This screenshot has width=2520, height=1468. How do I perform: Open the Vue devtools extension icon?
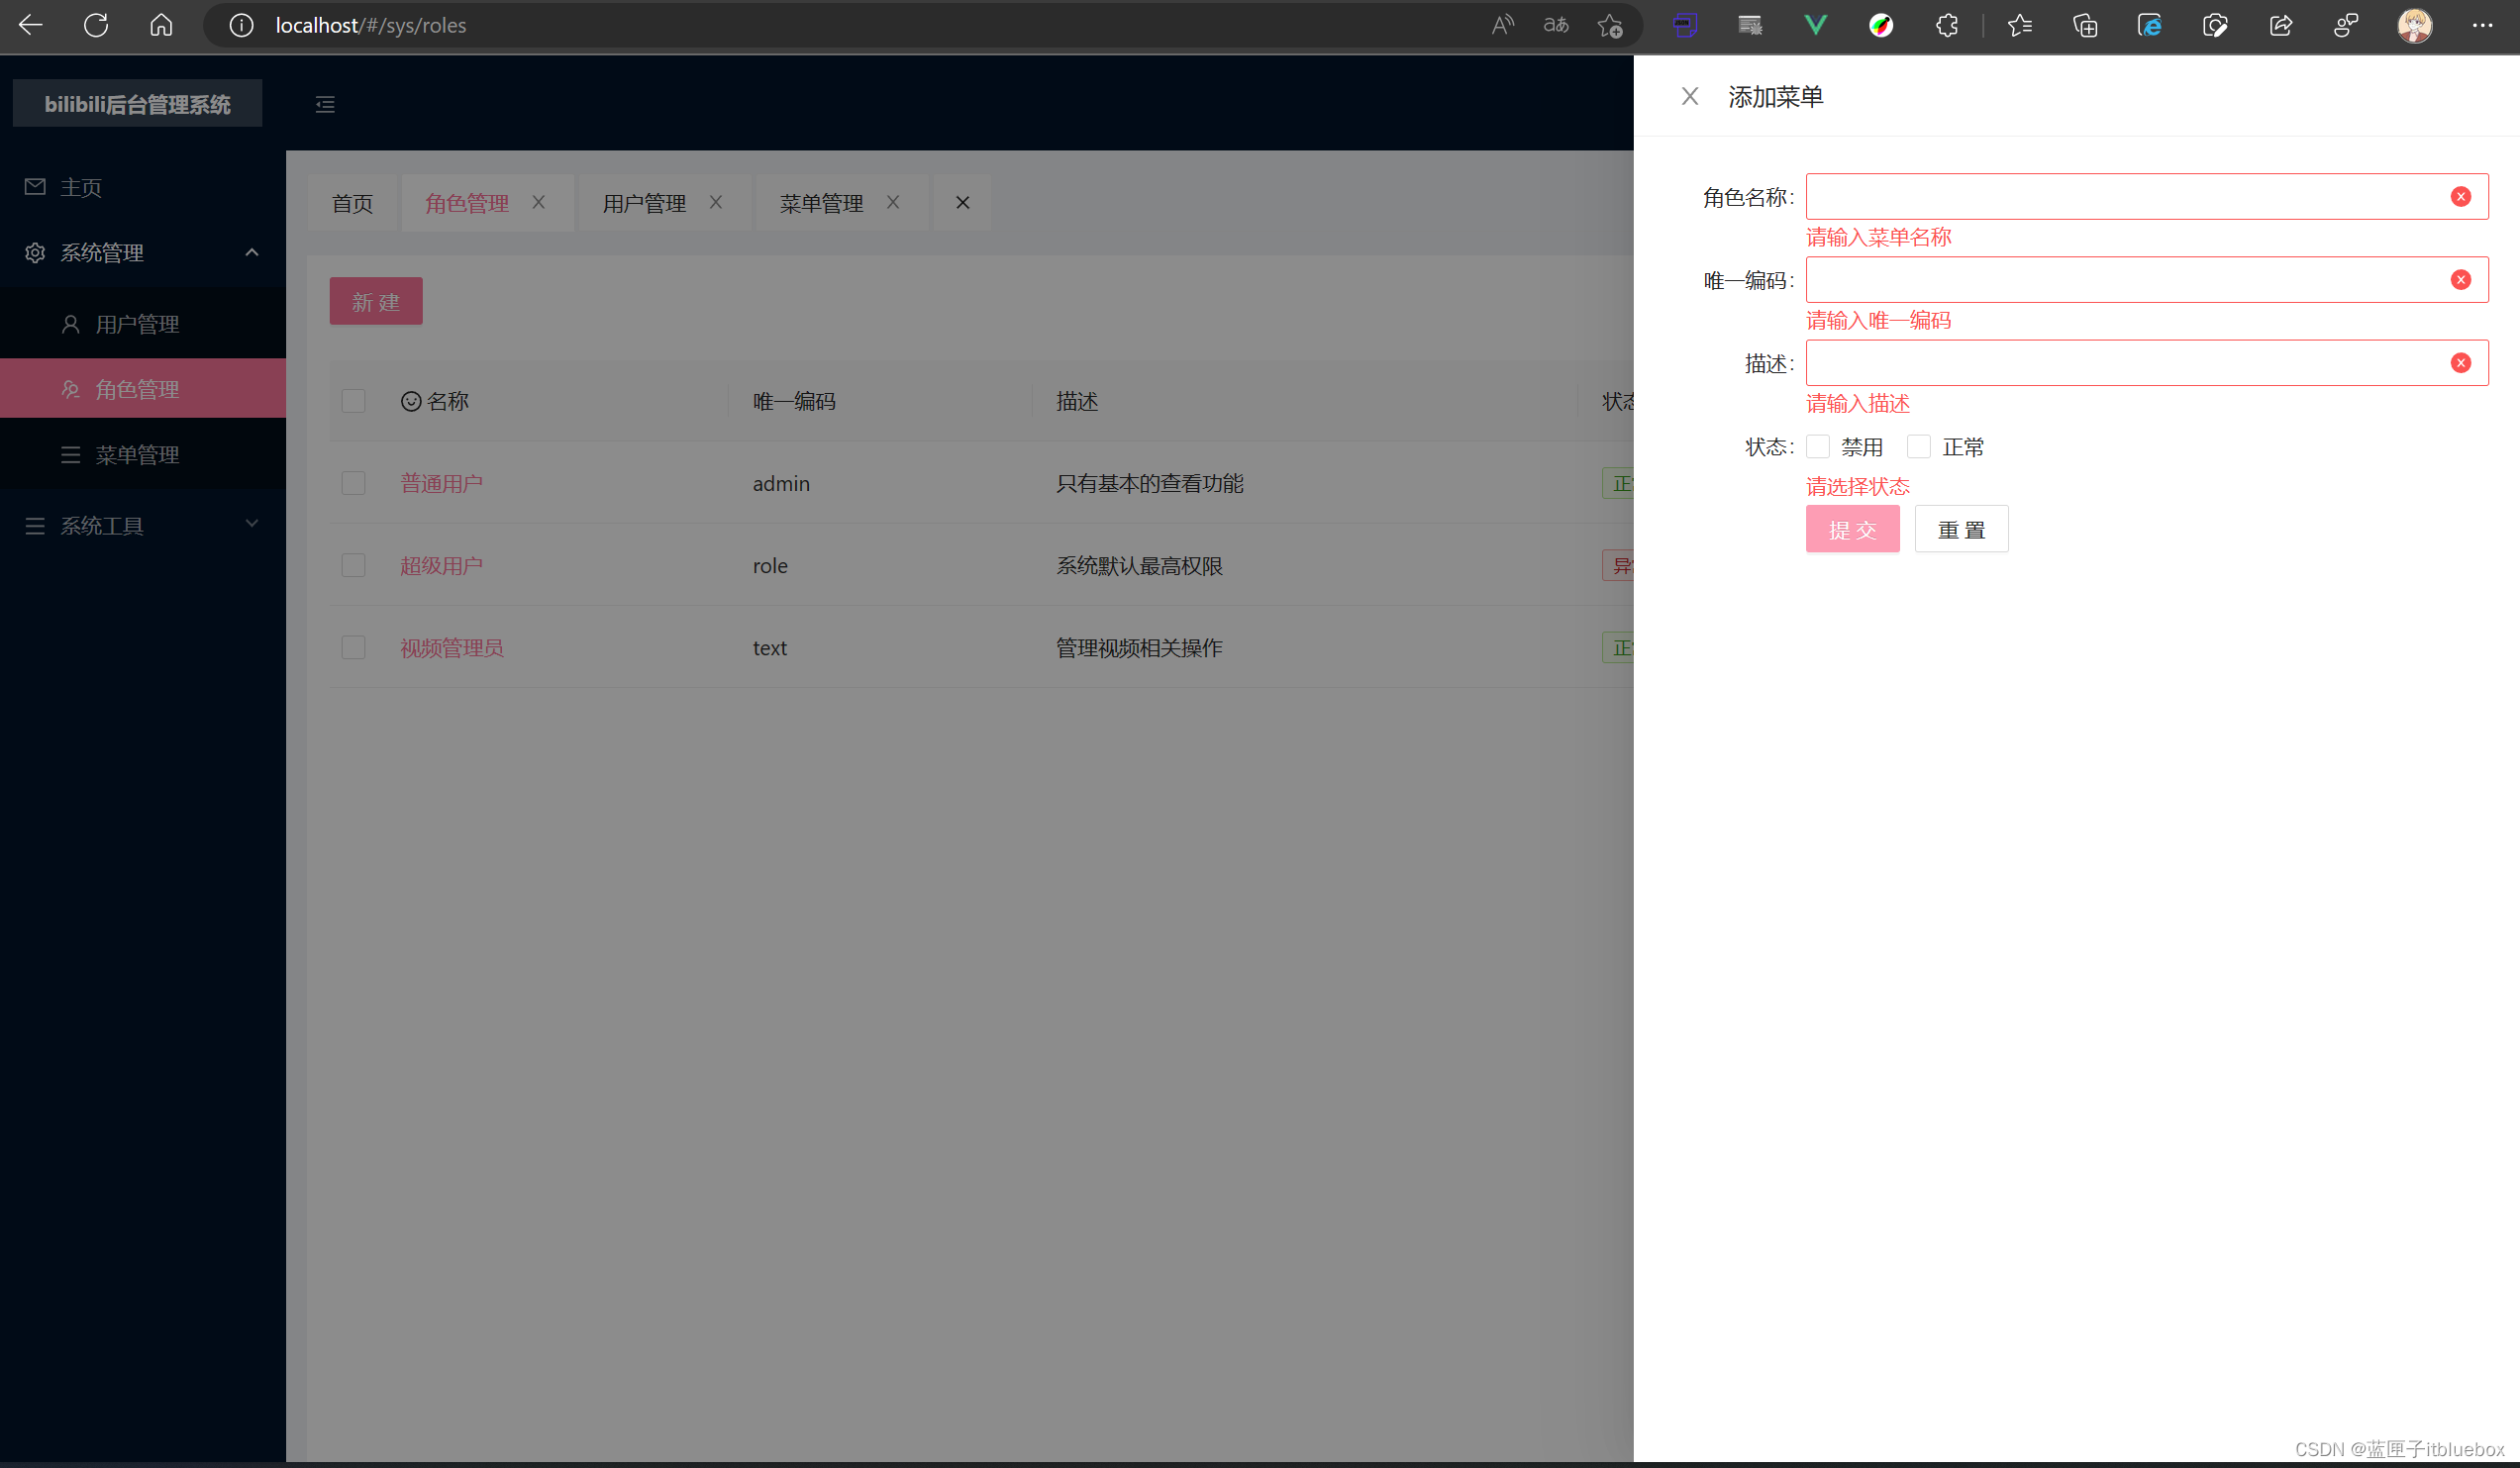click(1815, 26)
